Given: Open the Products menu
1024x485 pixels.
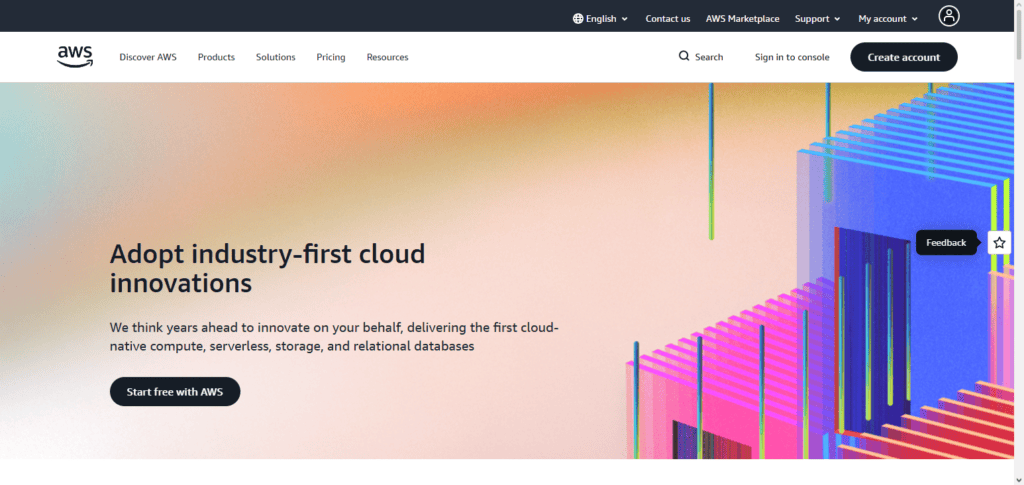Looking at the screenshot, I should 216,57.
